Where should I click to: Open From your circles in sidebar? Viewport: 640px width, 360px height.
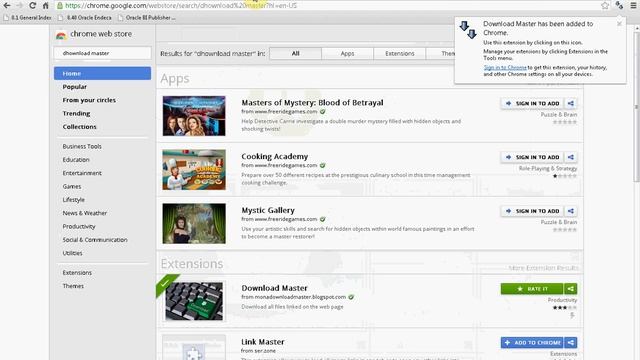coord(89,100)
